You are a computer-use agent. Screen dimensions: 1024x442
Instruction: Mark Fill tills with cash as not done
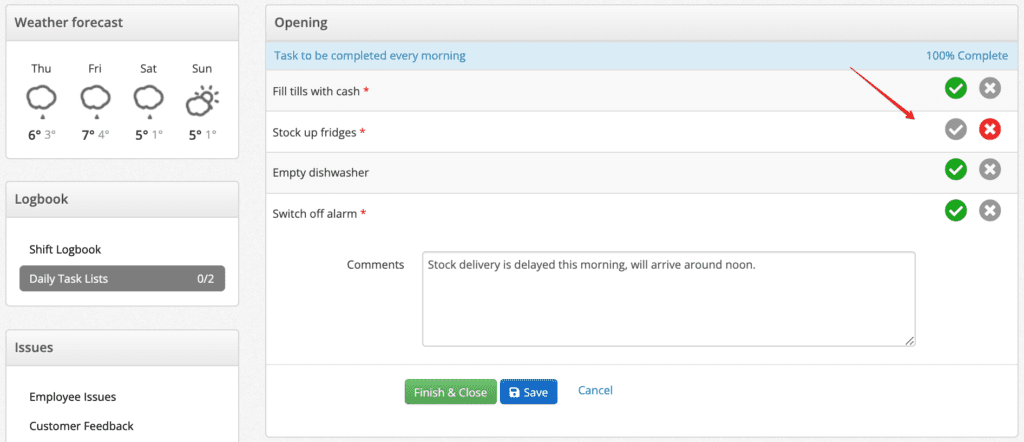(x=990, y=88)
